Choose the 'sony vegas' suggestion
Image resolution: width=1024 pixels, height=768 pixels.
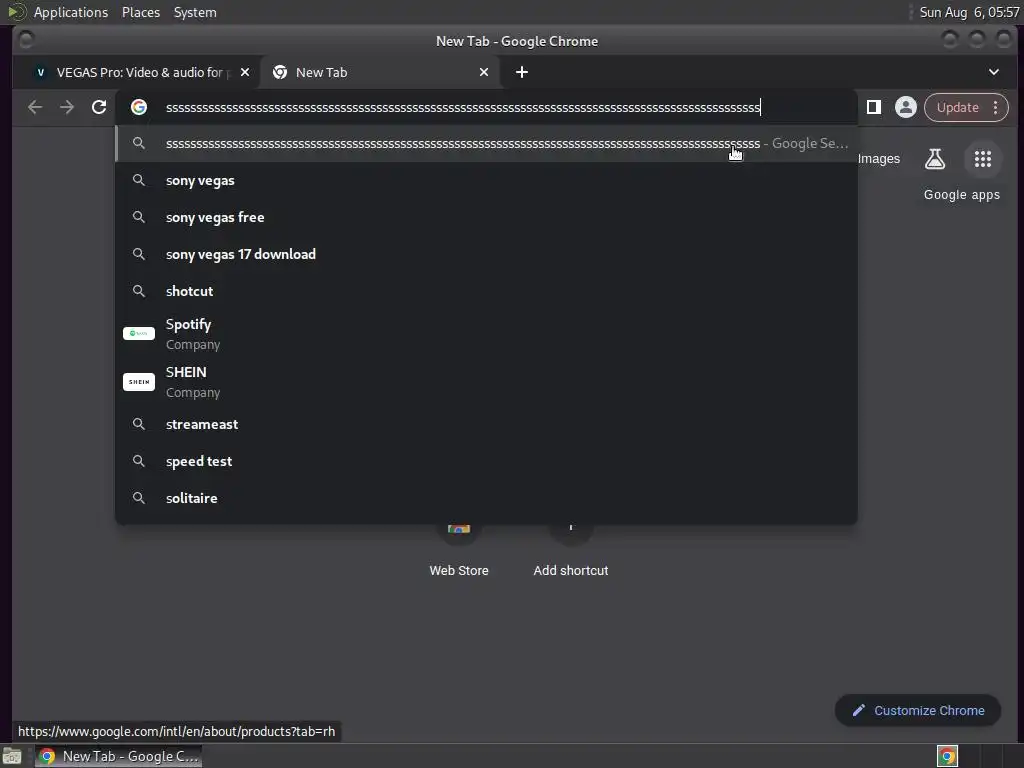click(486, 181)
